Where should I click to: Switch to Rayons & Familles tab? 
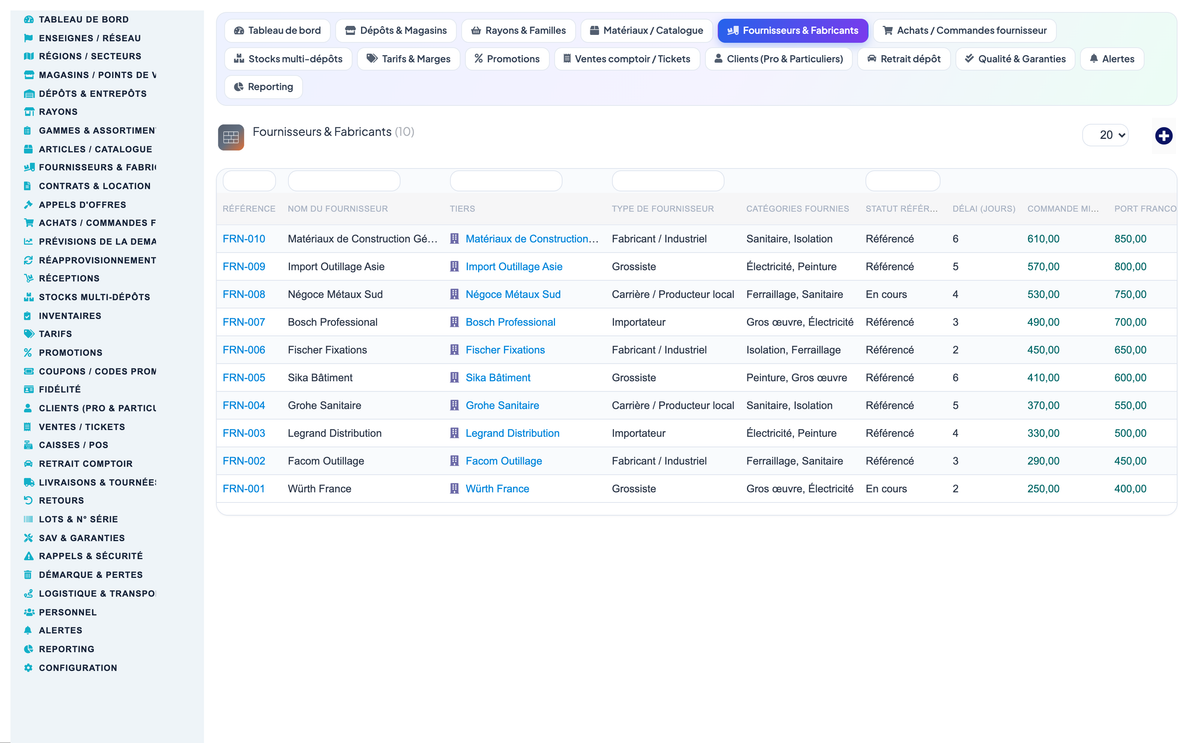[518, 31]
